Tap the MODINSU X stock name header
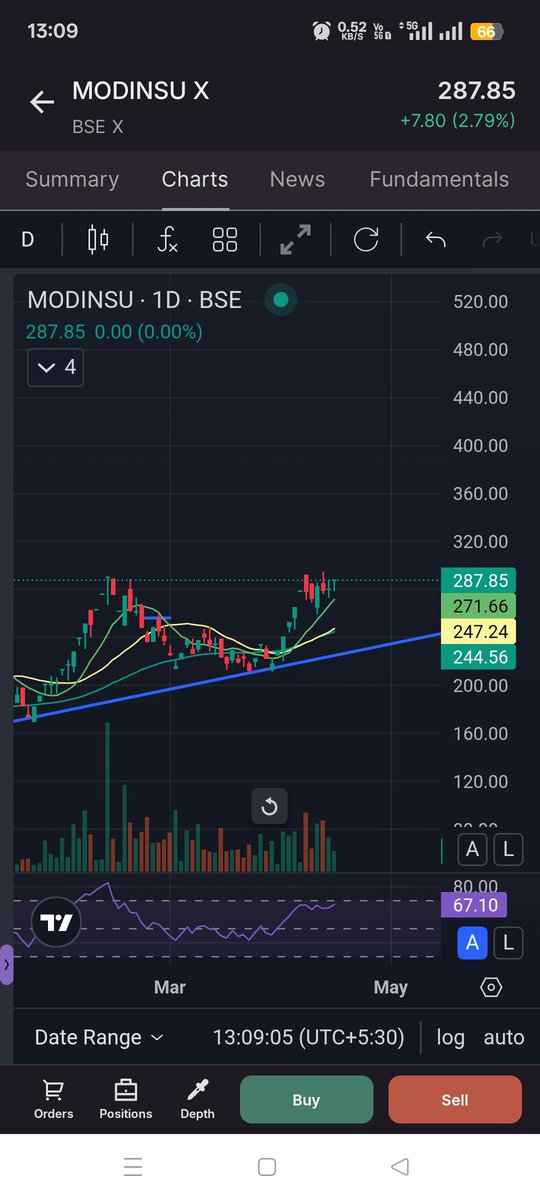The width and height of the screenshot is (540, 1200). click(141, 90)
